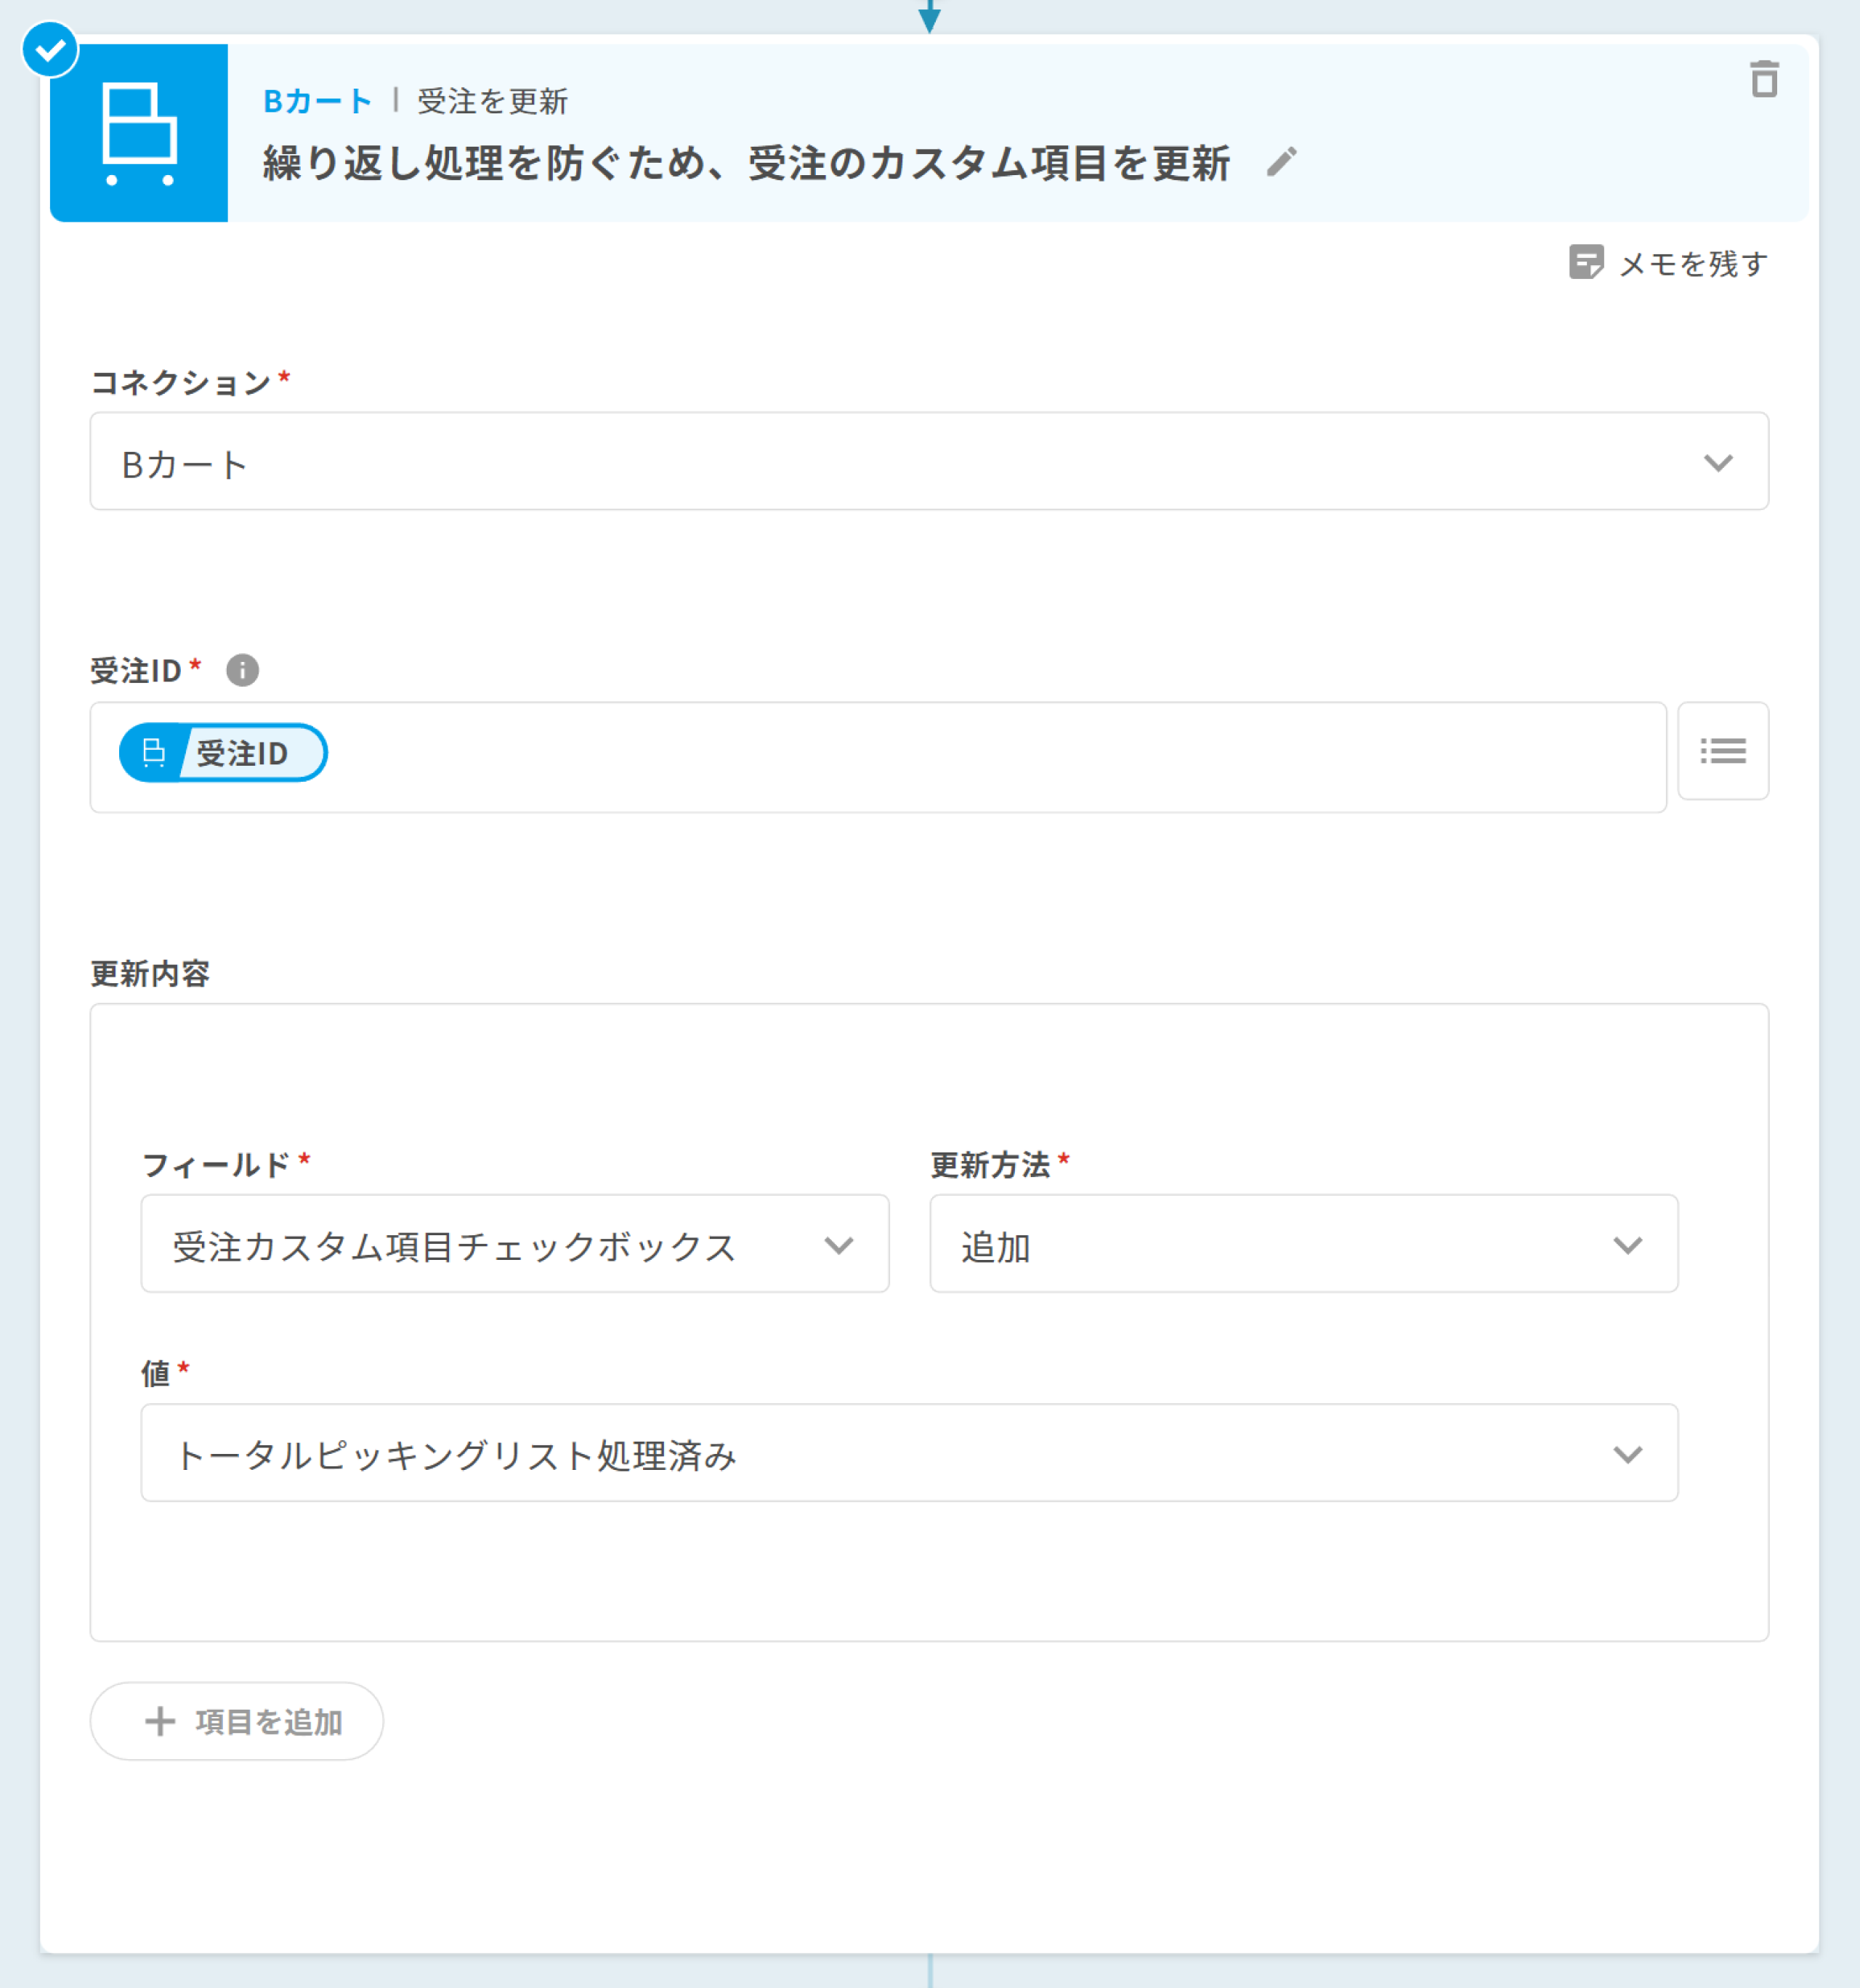Image resolution: width=1860 pixels, height=1988 pixels.
Task: Click the memo note icon
Action: [x=1586, y=263]
